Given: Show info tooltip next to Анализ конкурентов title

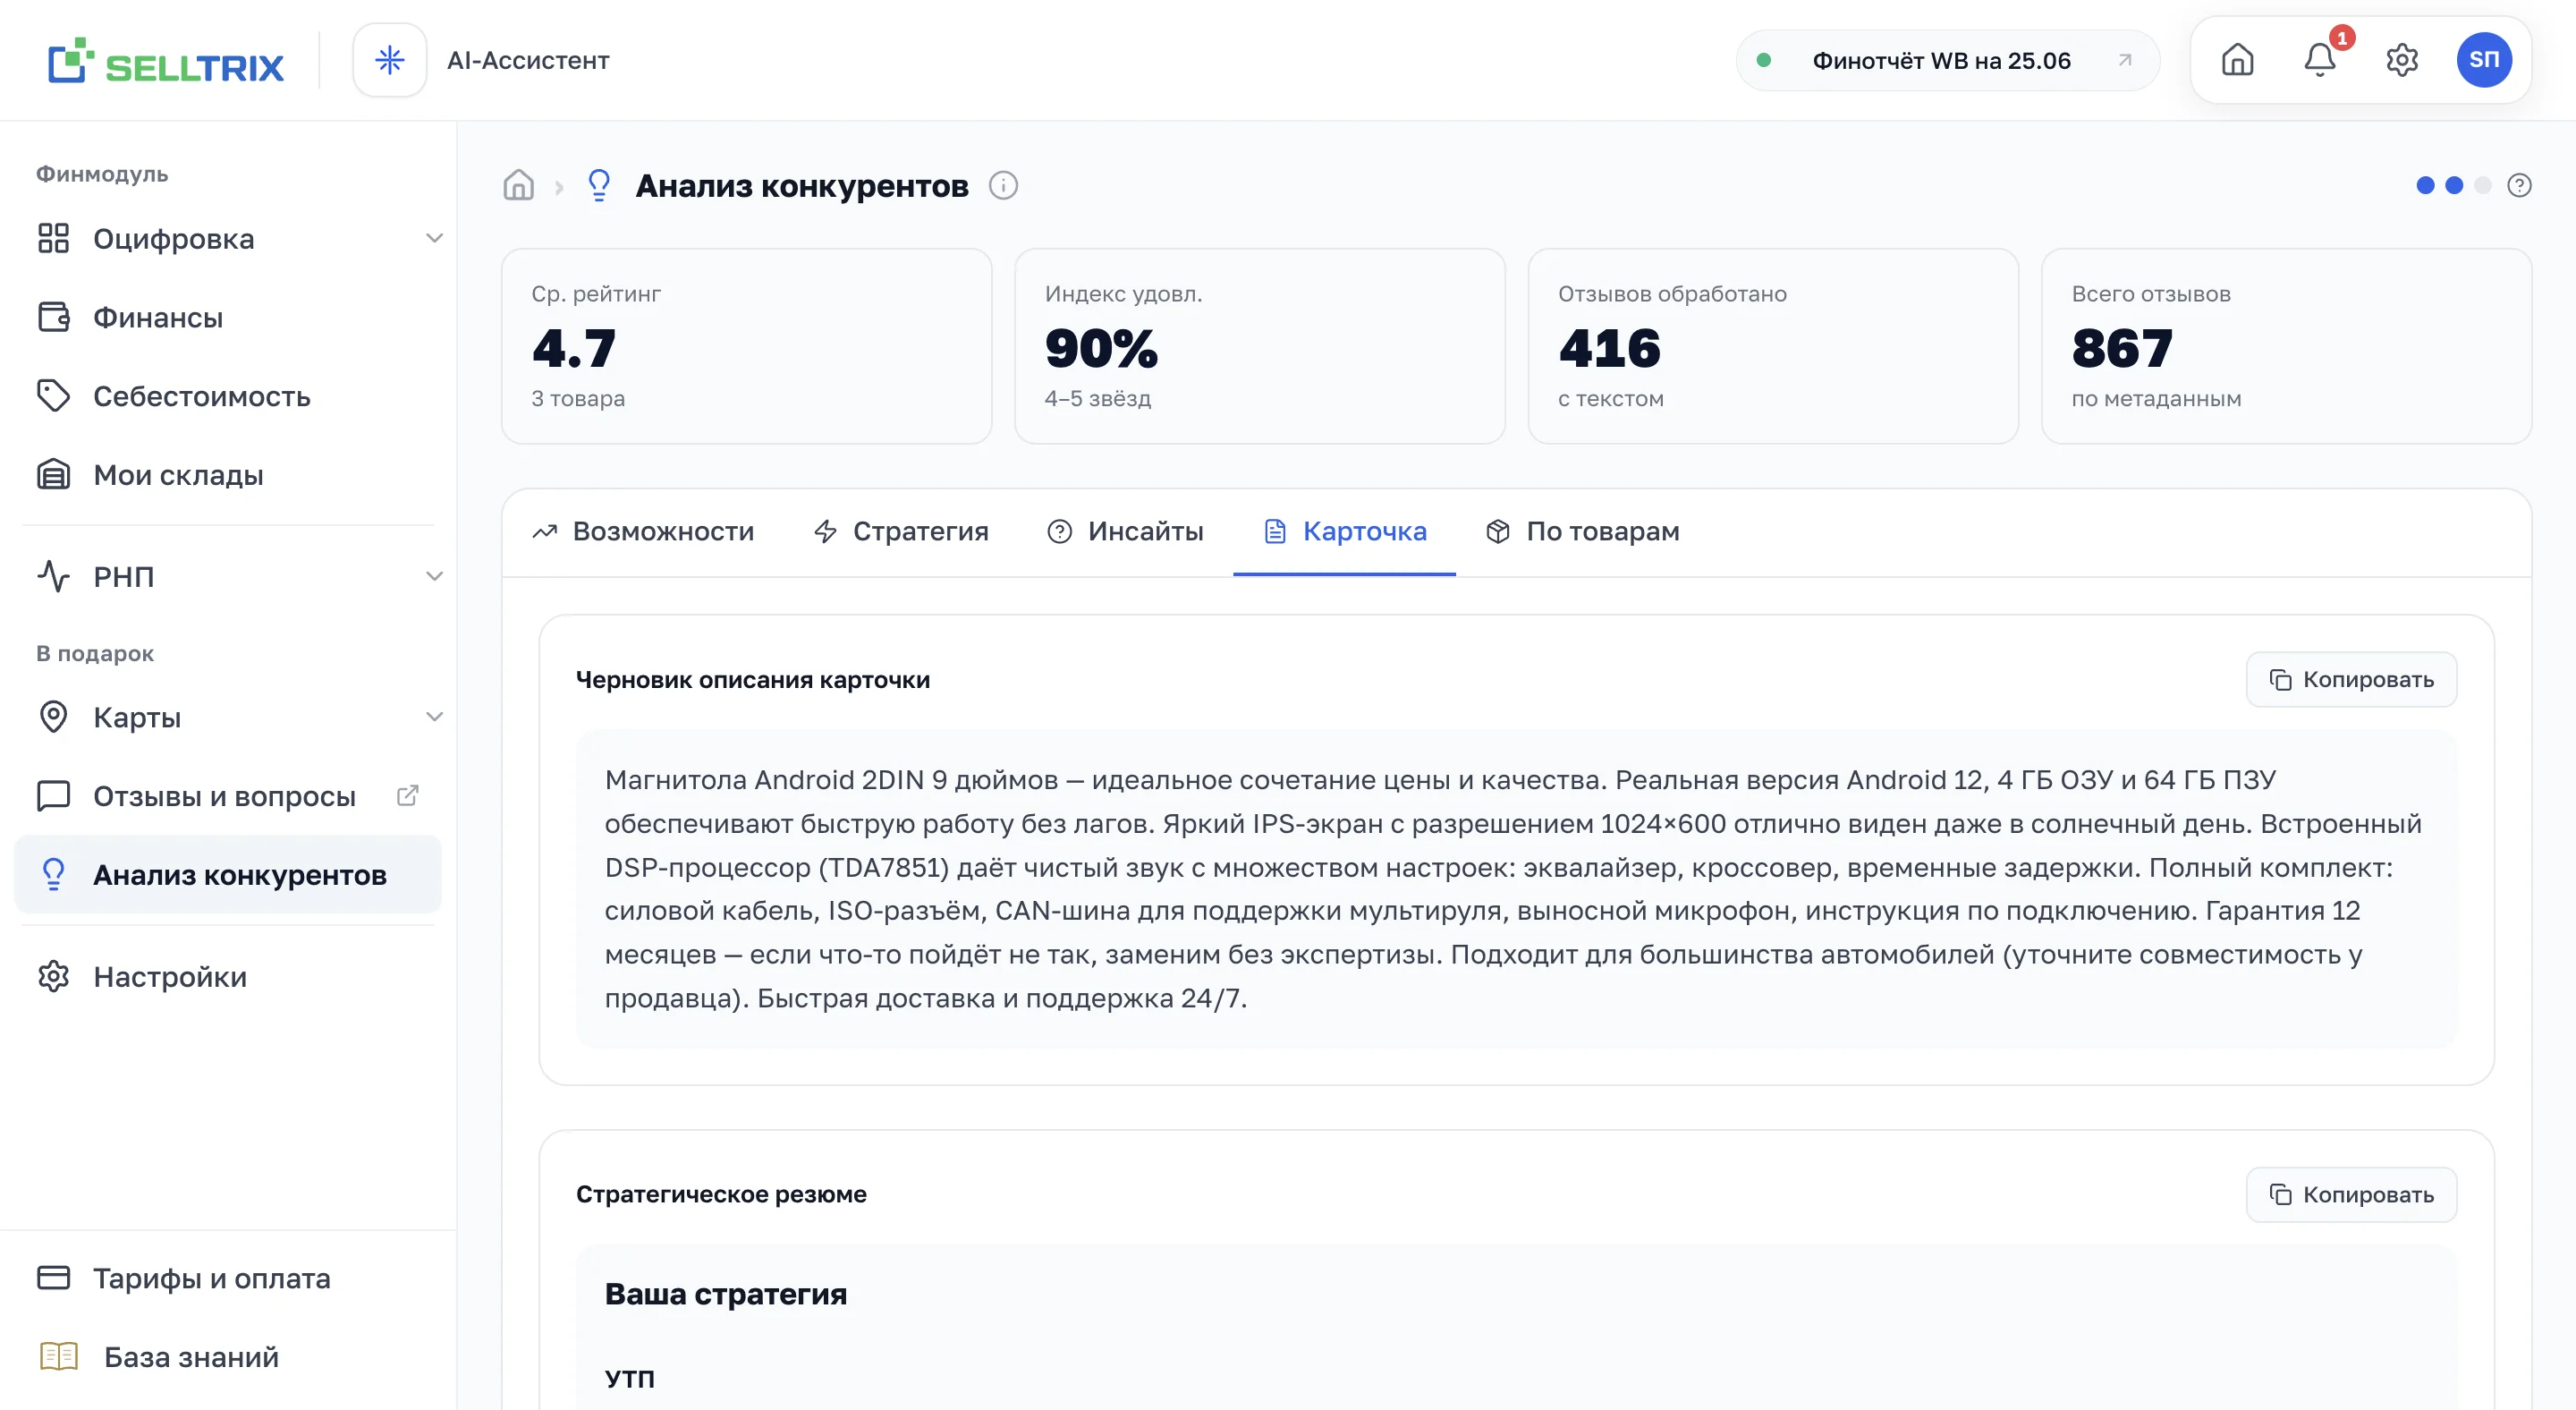Looking at the screenshot, I should tap(1003, 185).
